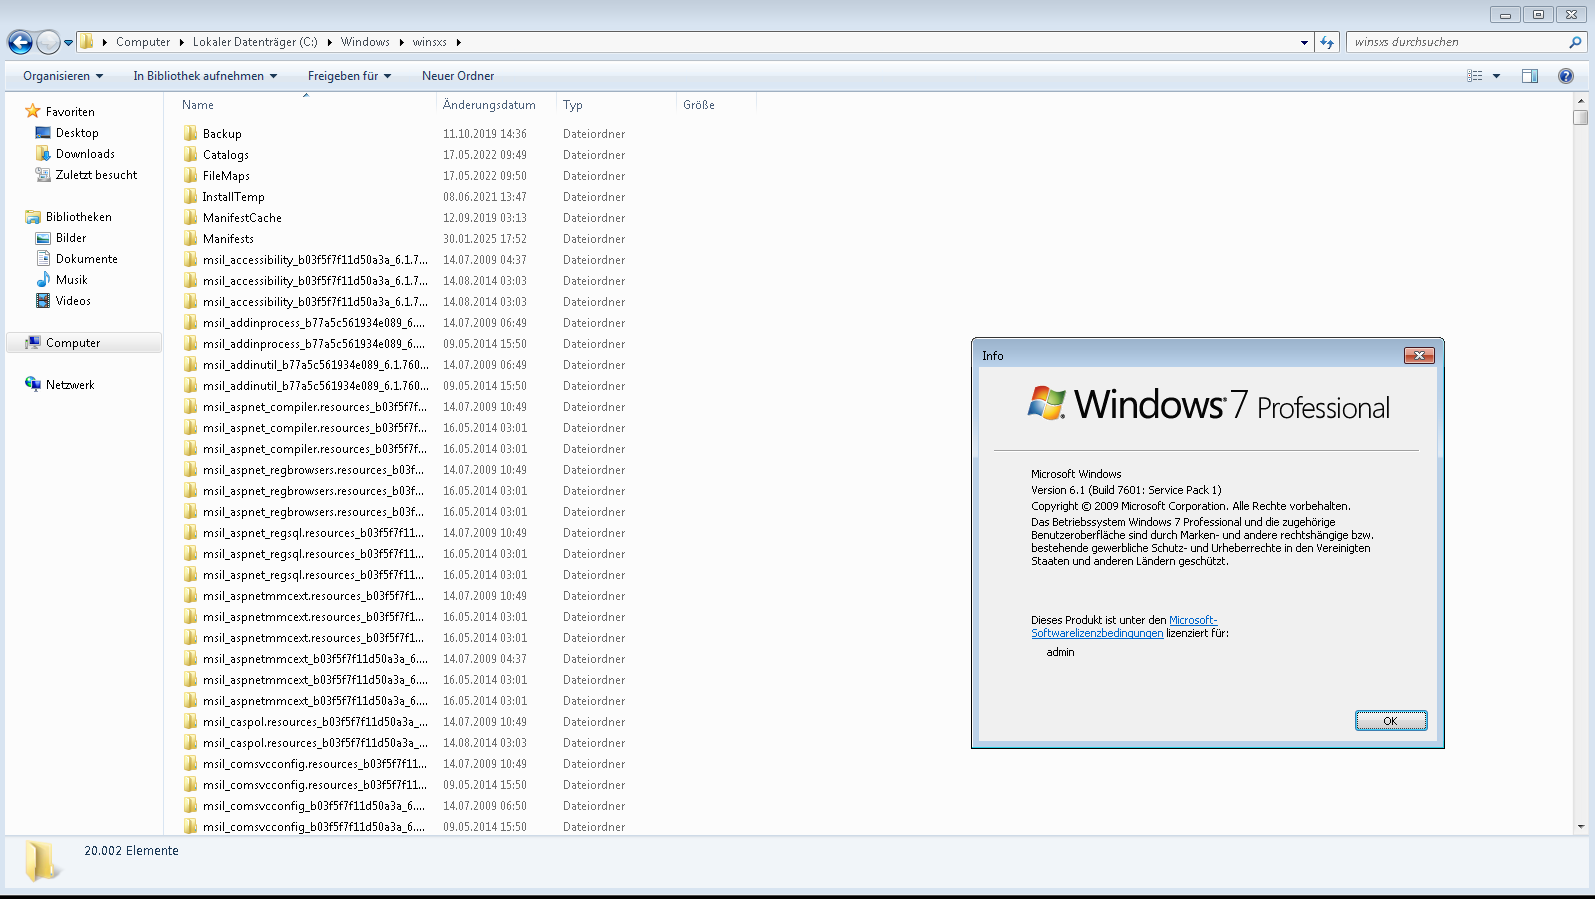Click the search magnifier icon
This screenshot has width=1595, height=899.
1576,42
